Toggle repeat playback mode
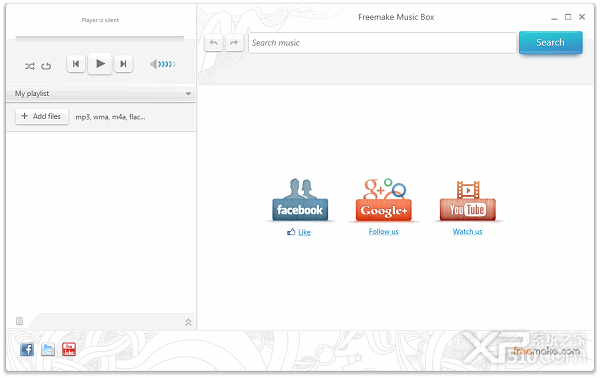Image resolution: width=600 pixels, height=378 pixels. pos(46,66)
